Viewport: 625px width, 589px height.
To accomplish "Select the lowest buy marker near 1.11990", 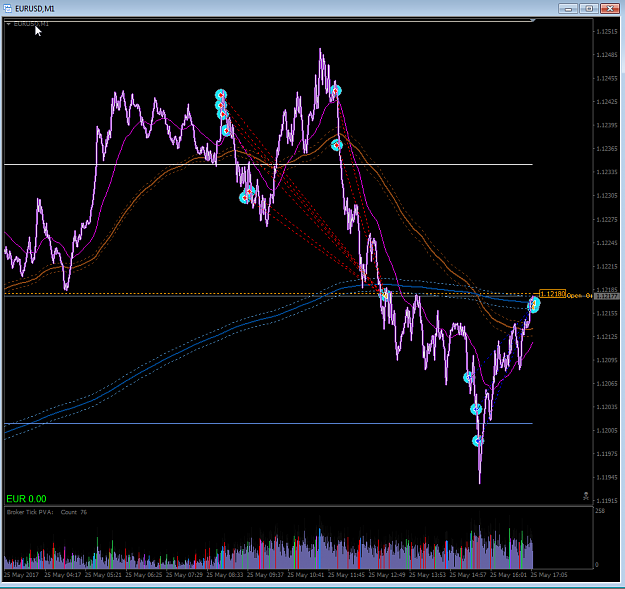I will (478, 441).
